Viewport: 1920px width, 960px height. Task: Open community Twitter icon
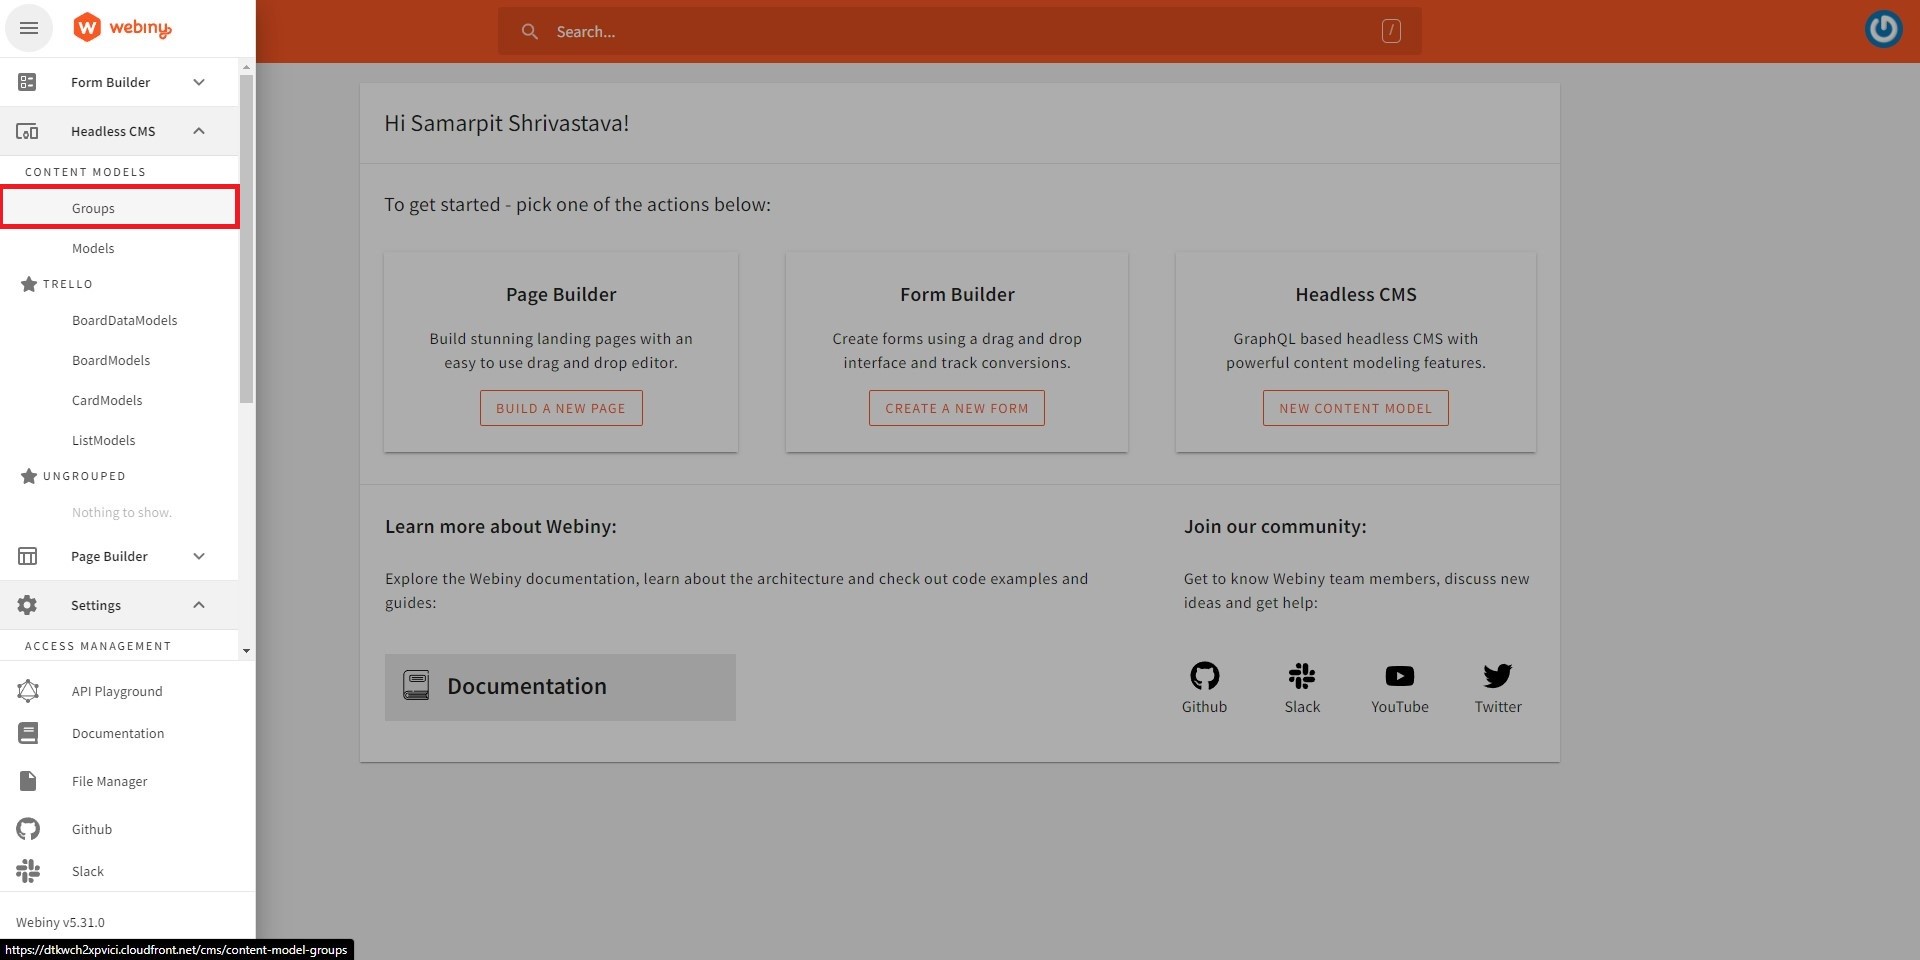point(1498,676)
